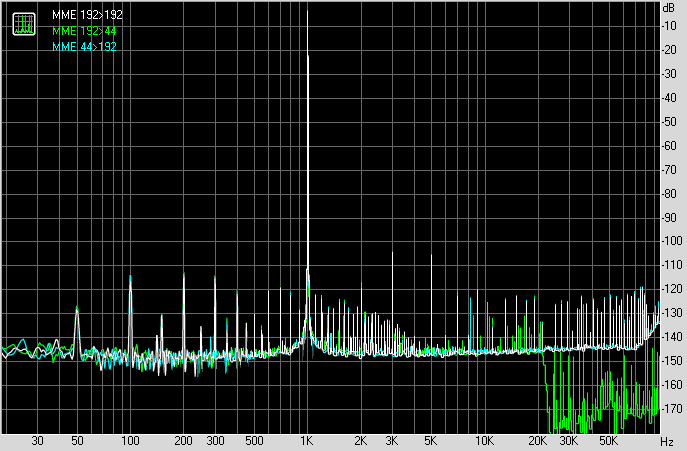Click the "-140" dB scale label
This screenshot has height=451, width=687.
click(x=672, y=337)
